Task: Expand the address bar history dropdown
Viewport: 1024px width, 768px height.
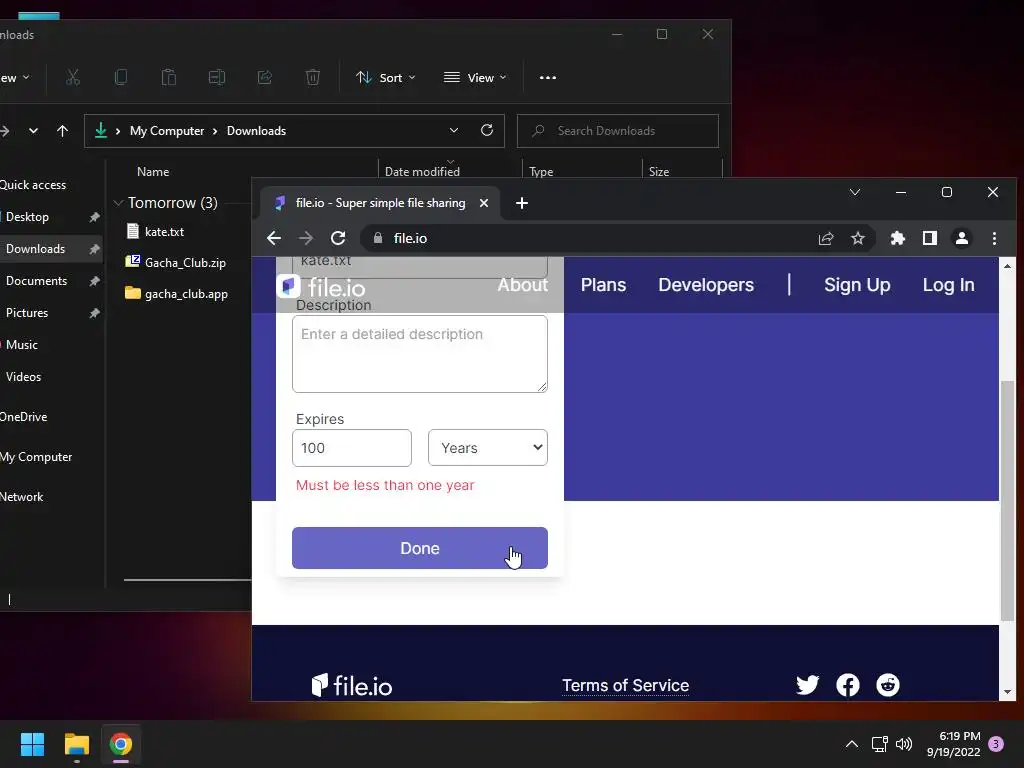Action: pos(454,130)
